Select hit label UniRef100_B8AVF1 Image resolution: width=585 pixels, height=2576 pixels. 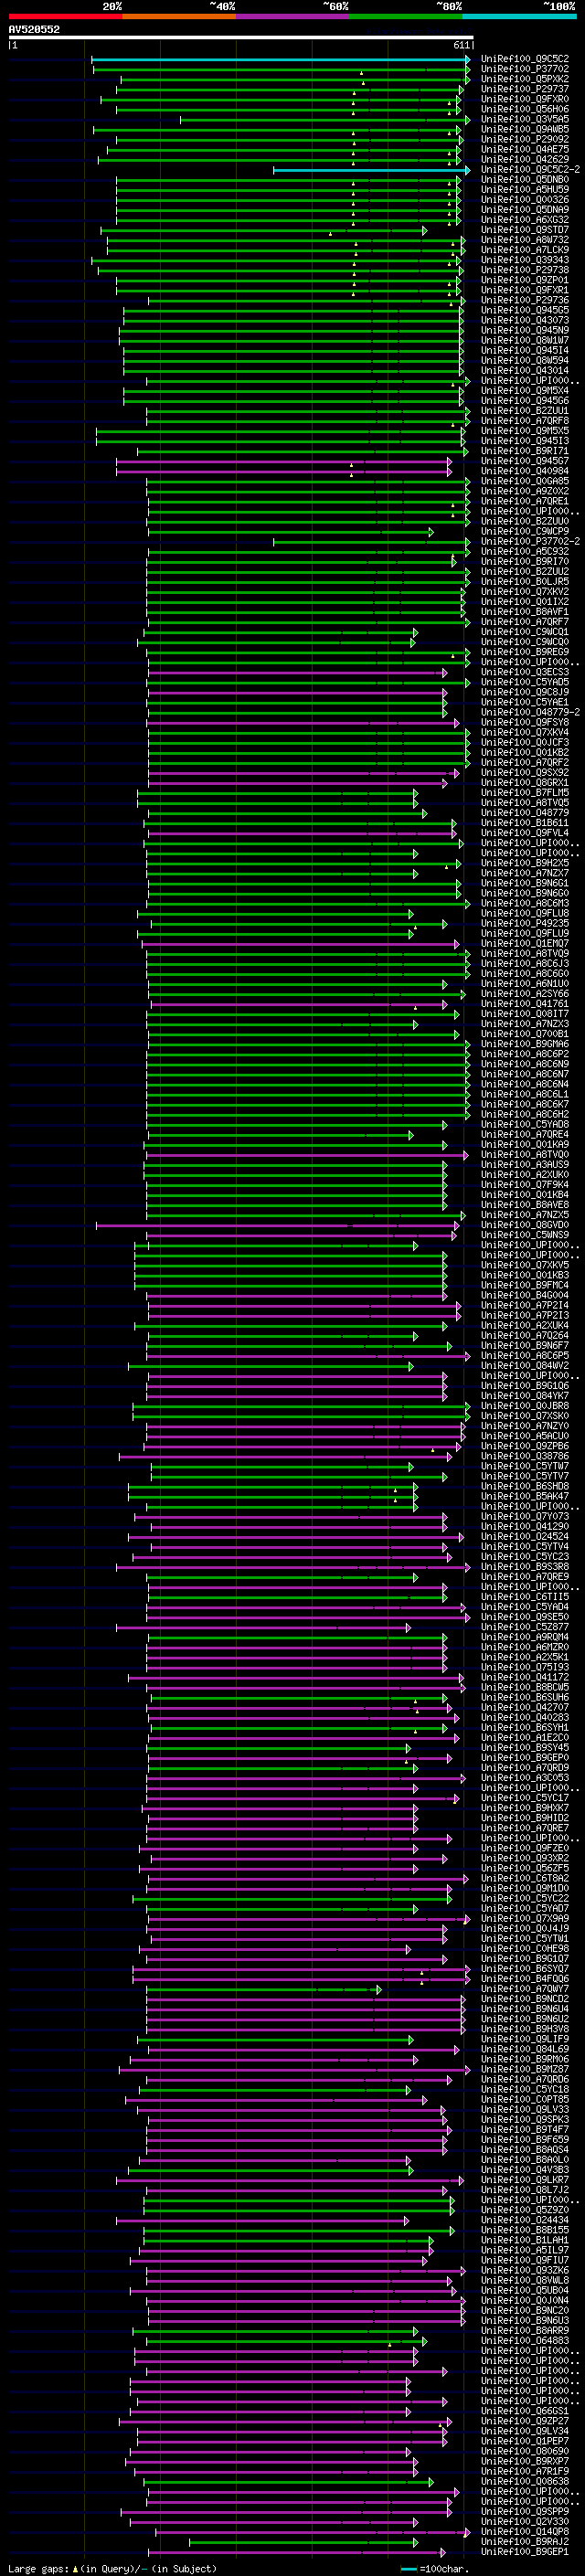[524, 612]
